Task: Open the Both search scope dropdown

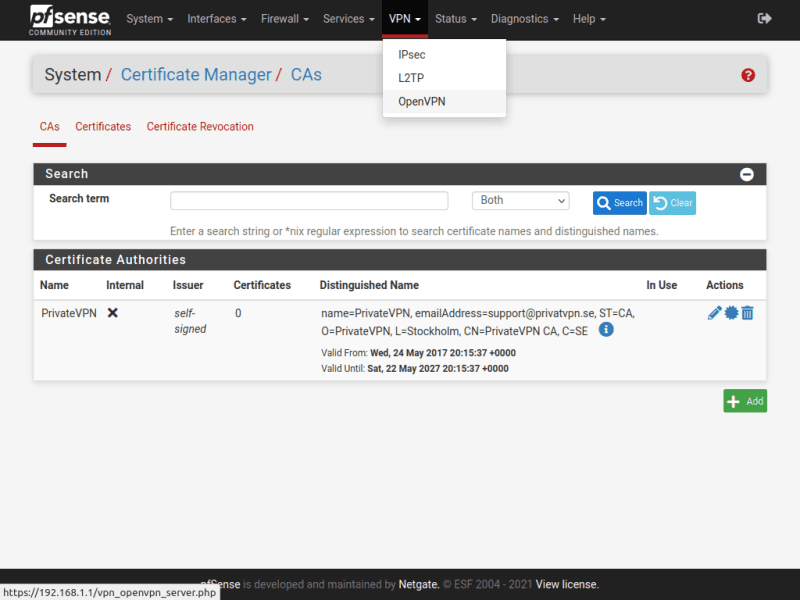Action: coord(520,201)
